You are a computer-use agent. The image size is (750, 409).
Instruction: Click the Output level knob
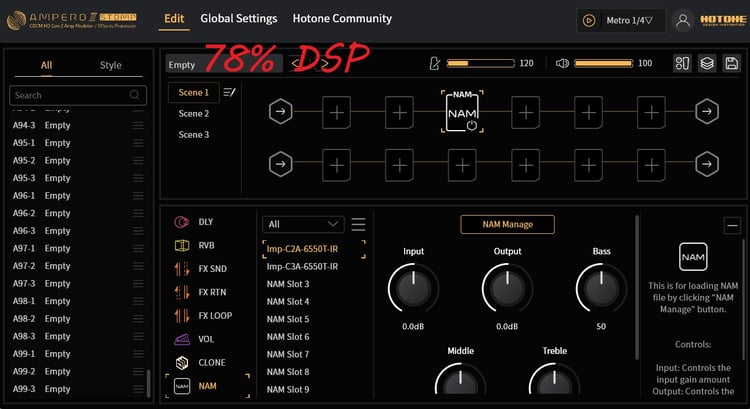pyautogui.click(x=507, y=288)
